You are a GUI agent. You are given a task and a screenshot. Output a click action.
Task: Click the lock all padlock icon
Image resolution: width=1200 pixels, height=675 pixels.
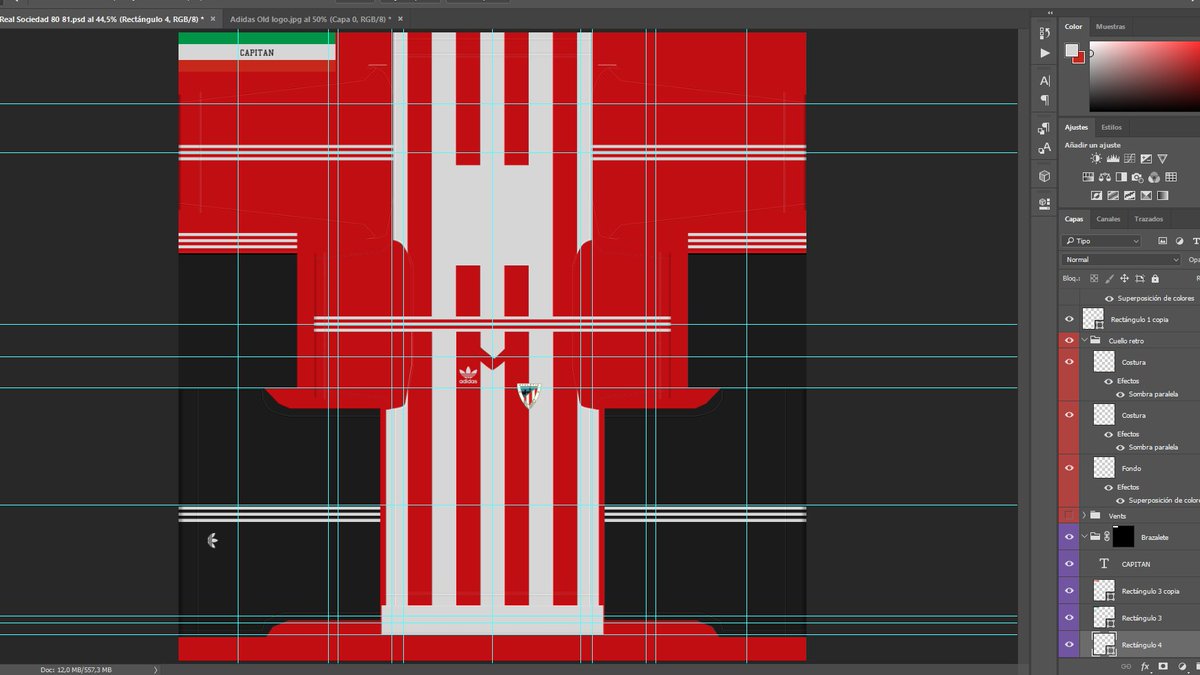click(x=1155, y=279)
